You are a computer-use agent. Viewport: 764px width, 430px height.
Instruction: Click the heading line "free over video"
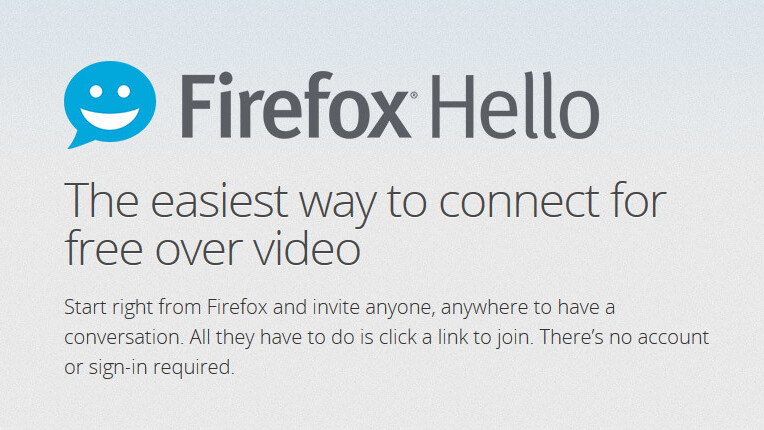[x=212, y=247]
